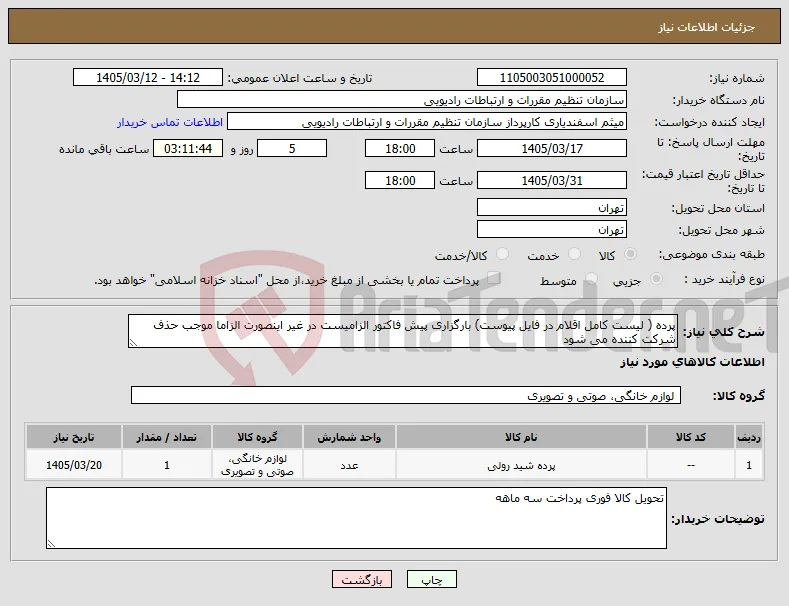Screen dimensions: 789x606
Task: Click the نام کالا column header
Action: point(521,437)
